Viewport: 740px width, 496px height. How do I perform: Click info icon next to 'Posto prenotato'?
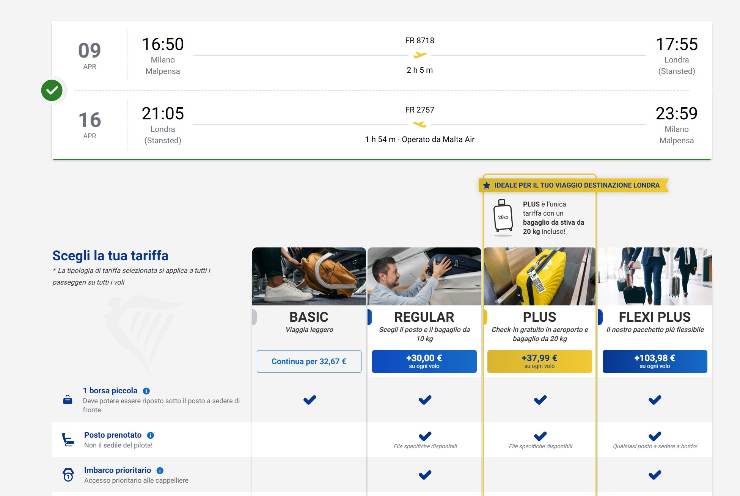(151, 435)
